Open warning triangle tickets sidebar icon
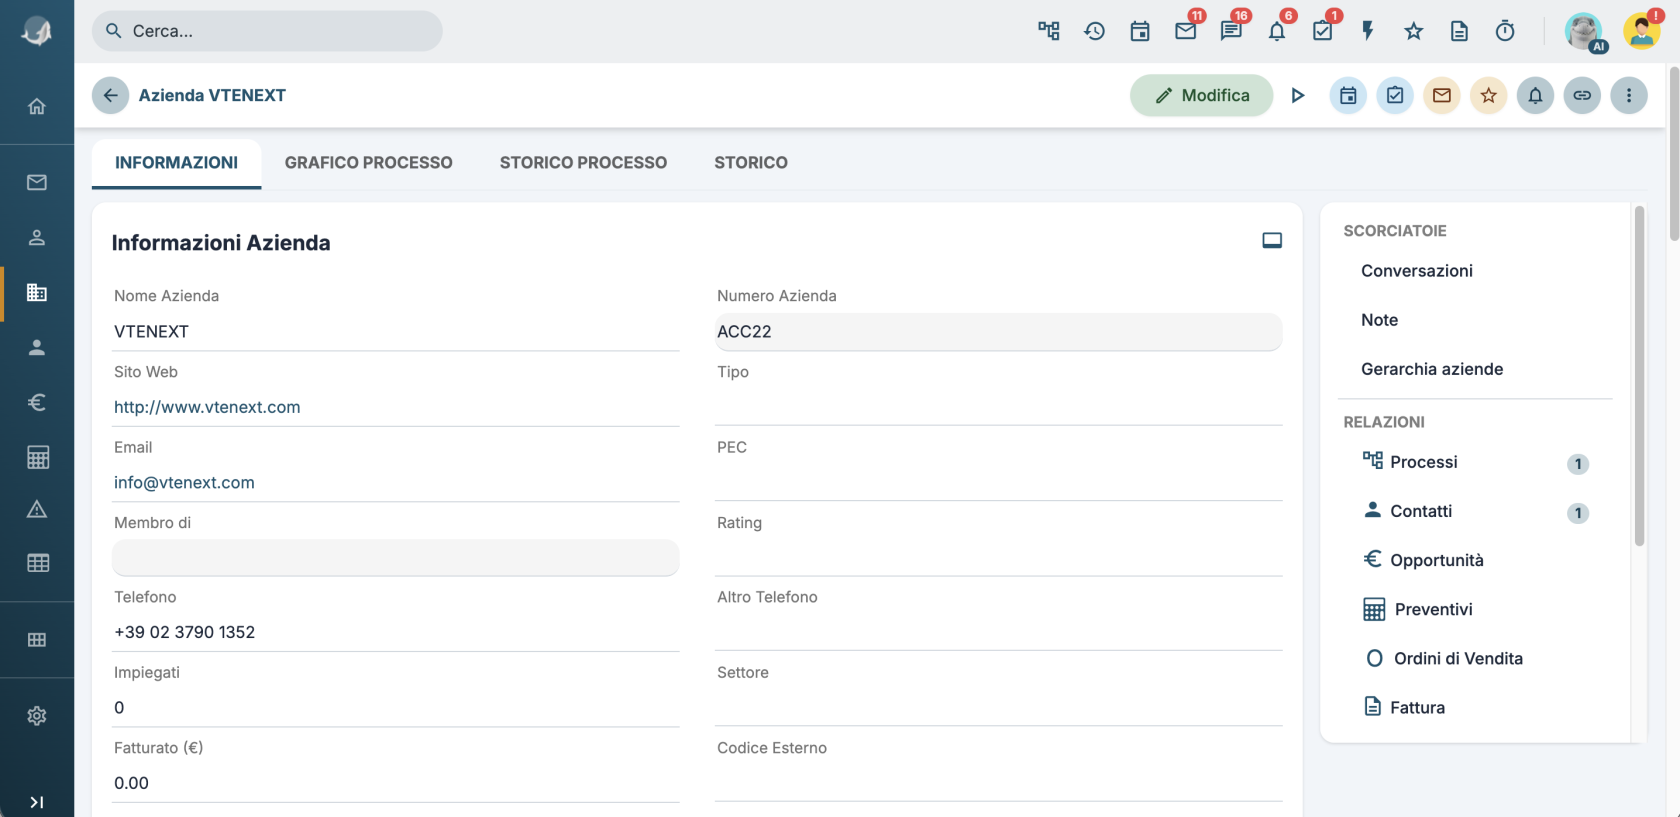 37,509
